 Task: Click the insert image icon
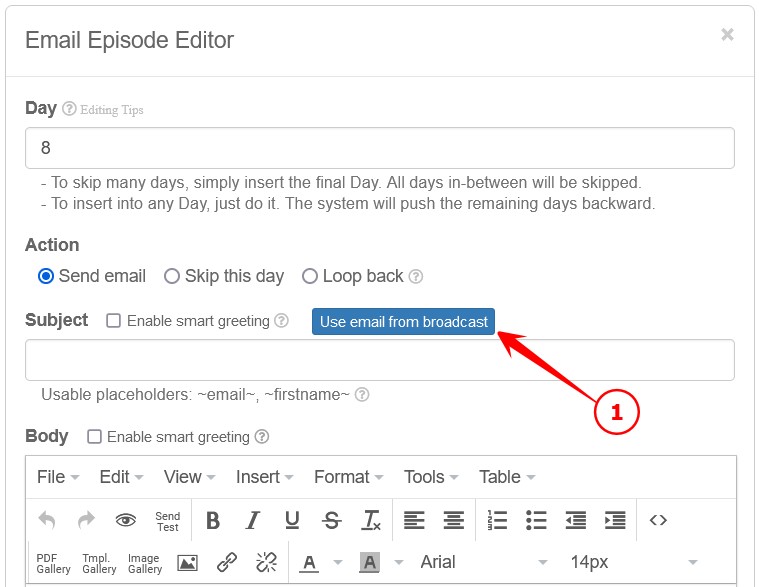click(187, 562)
